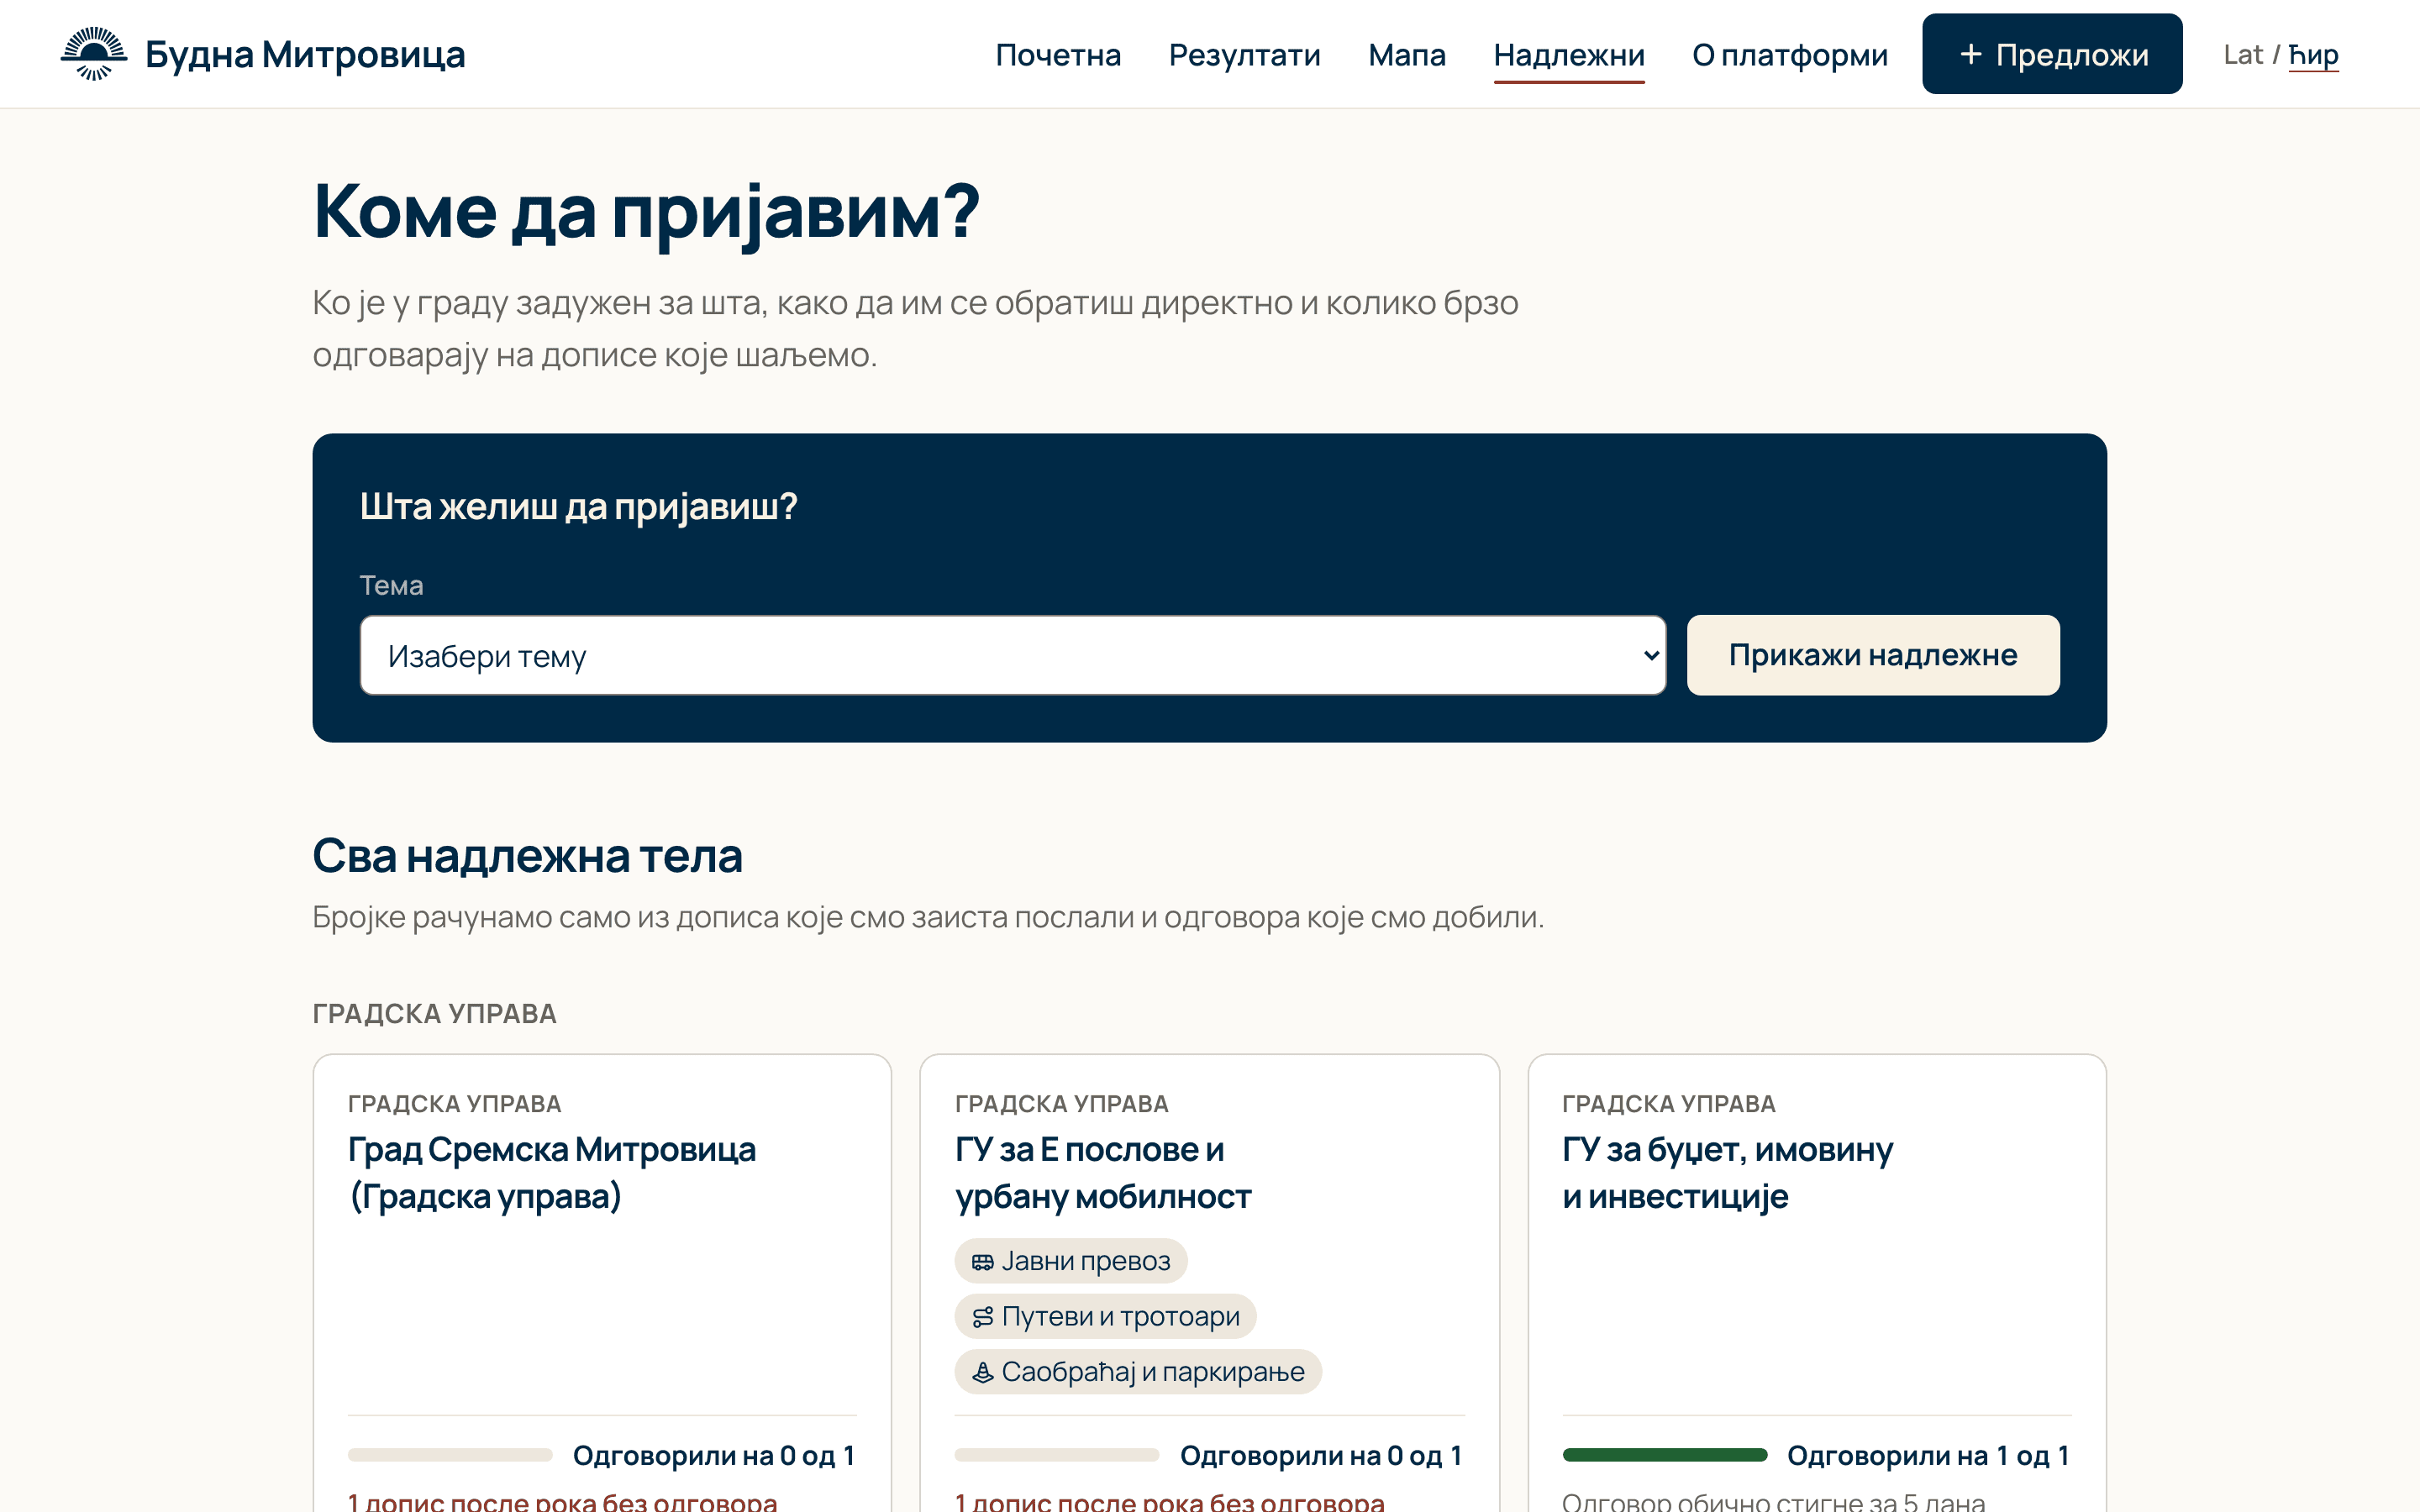The width and height of the screenshot is (2420, 1512).
Task: Switch script to Ћир
Action: click(x=2313, y=55)
